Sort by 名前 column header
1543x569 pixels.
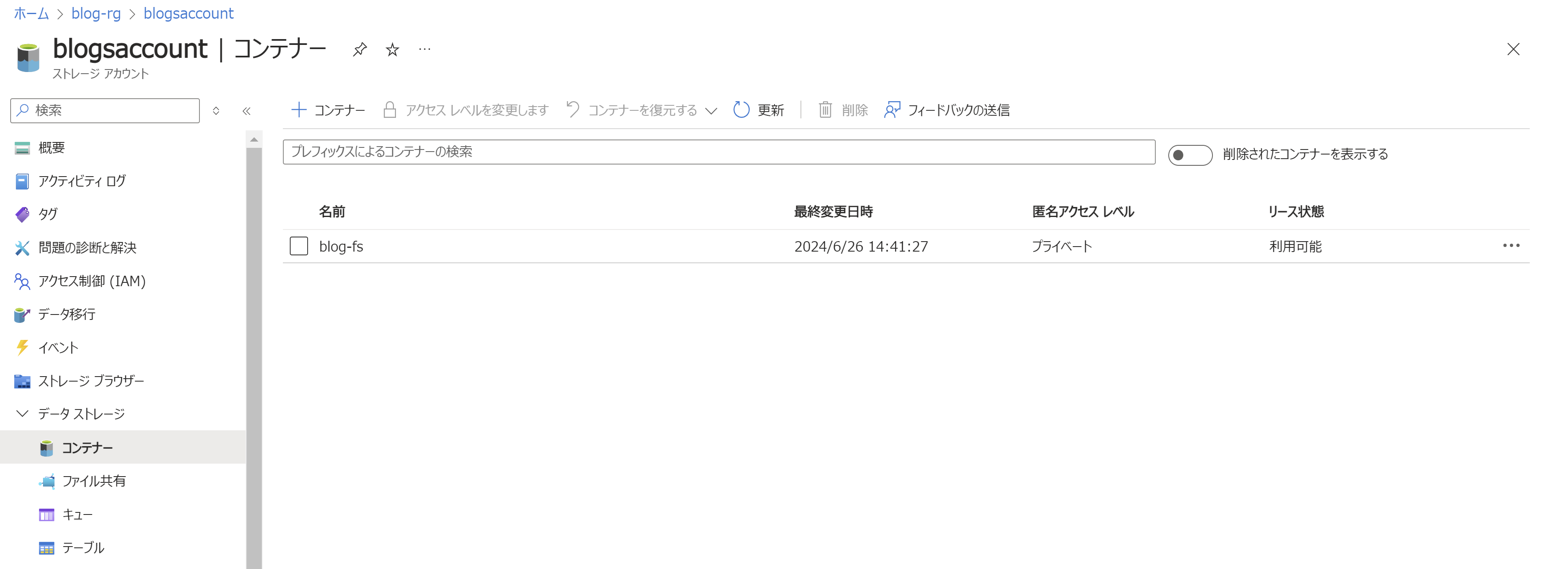pyautogui.click(x=332, y=212)
